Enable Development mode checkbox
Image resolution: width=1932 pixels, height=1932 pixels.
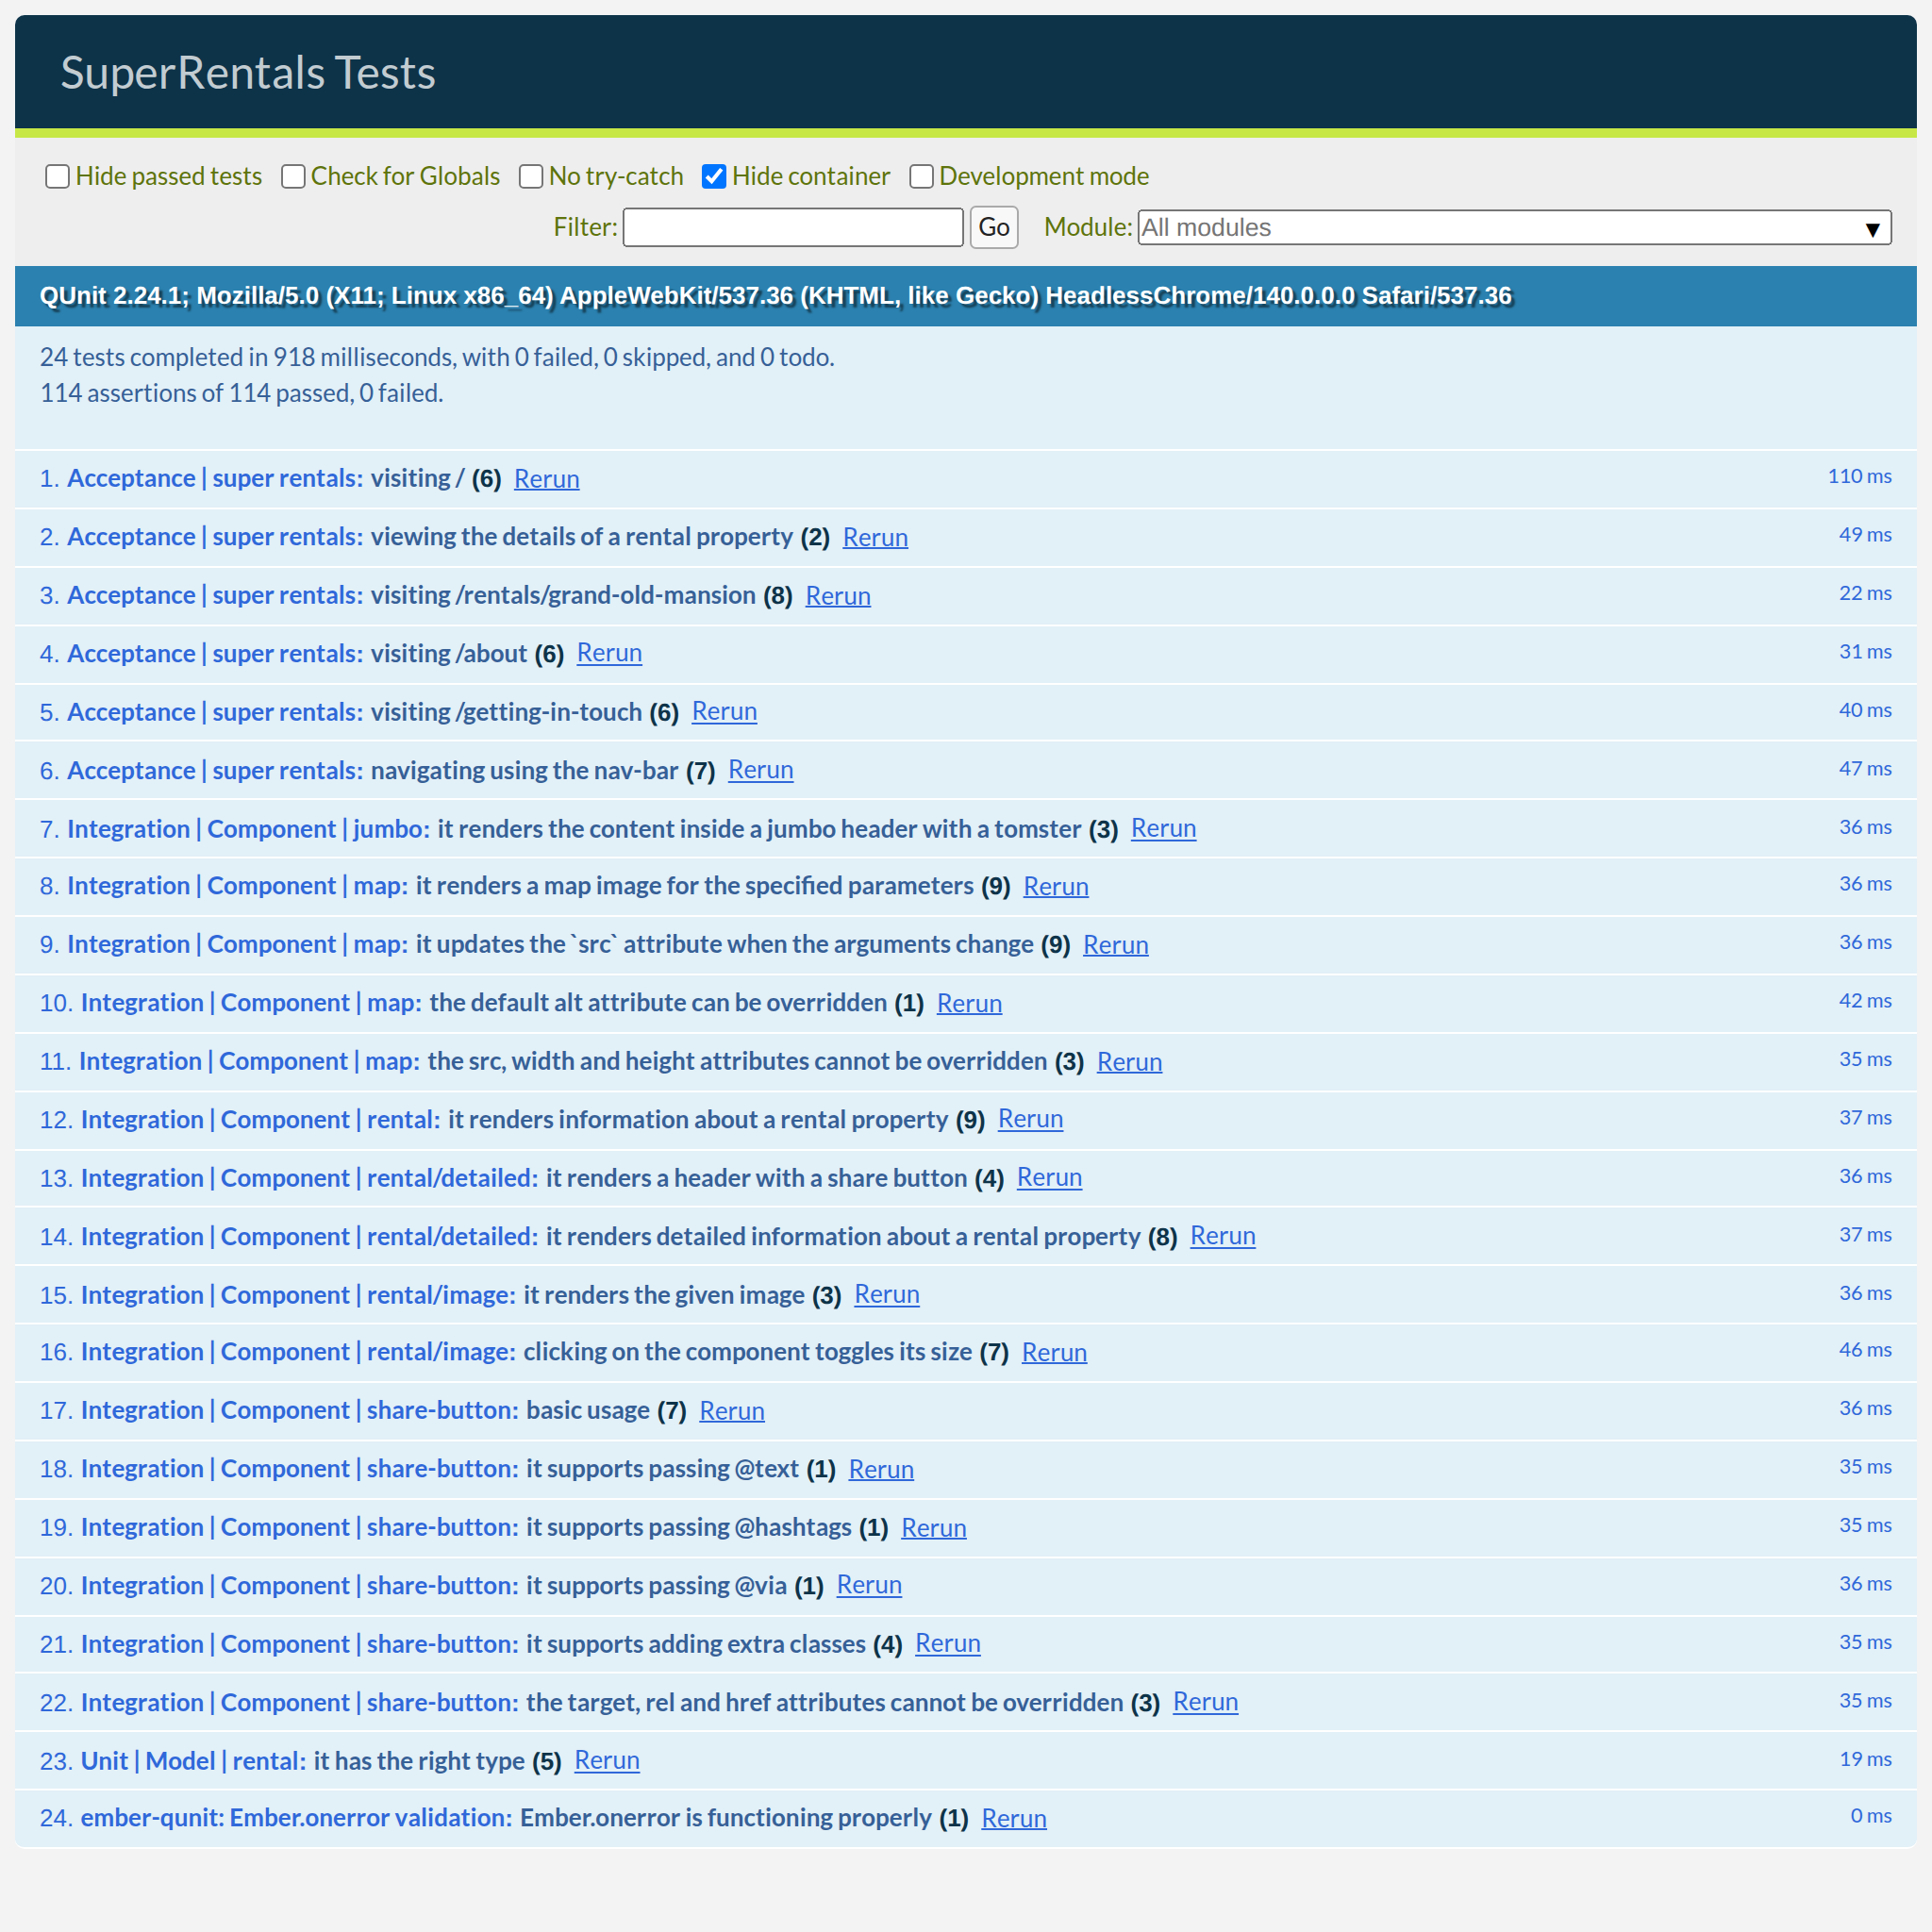point(921,177)
